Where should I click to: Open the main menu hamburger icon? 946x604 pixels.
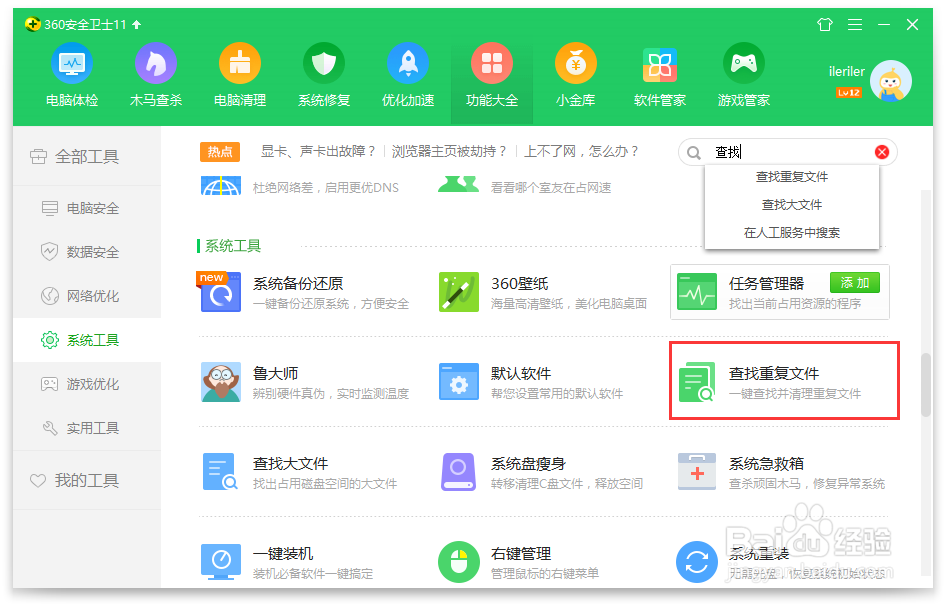[x=855, y=24]
